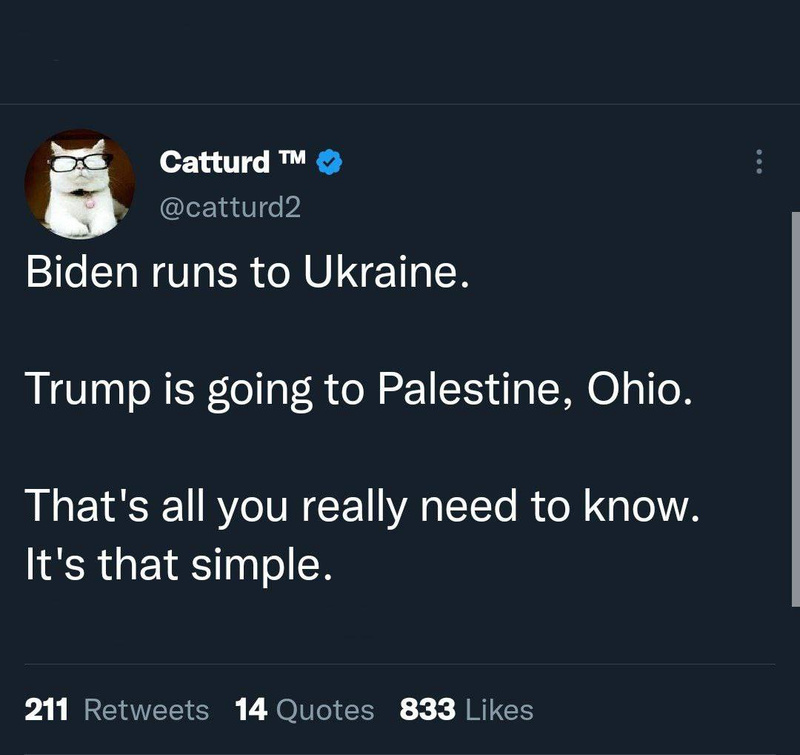View the Retweets list

coord(146,710)
